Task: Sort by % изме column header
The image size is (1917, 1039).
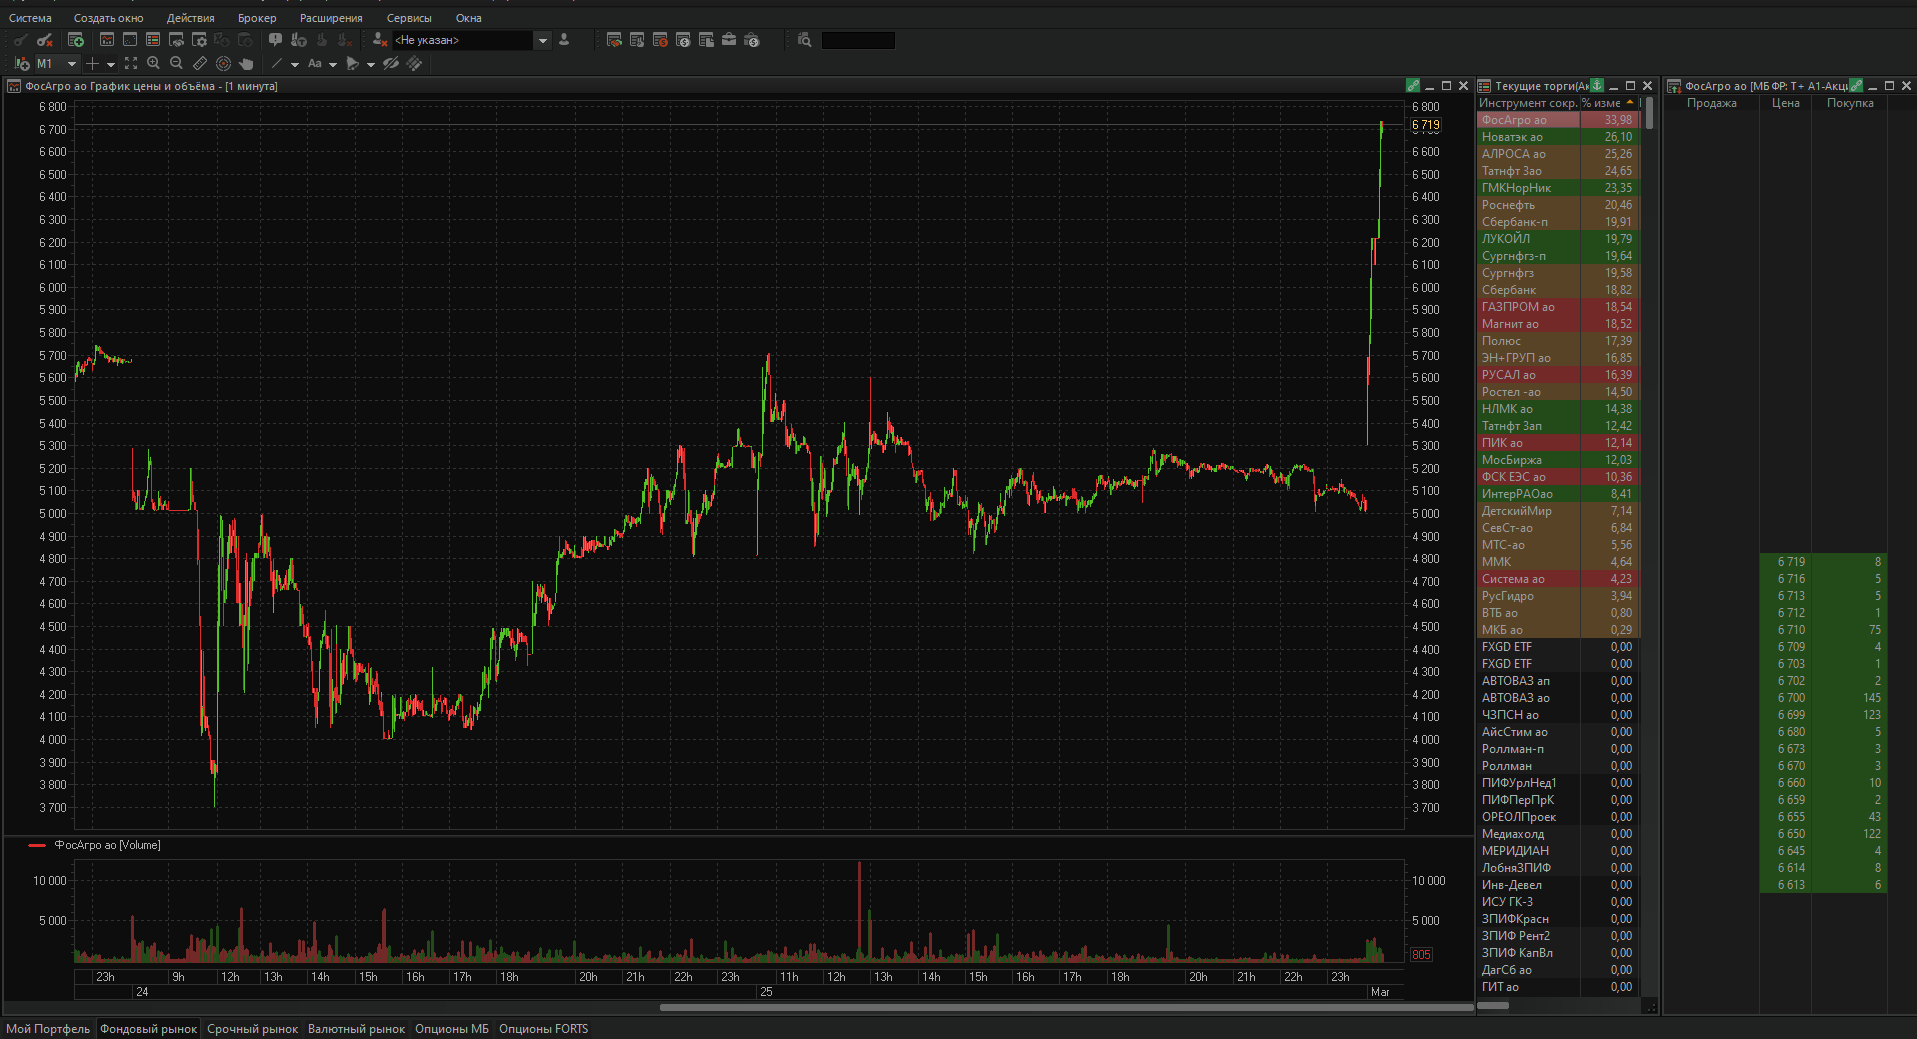Action: pos(1608,103)
